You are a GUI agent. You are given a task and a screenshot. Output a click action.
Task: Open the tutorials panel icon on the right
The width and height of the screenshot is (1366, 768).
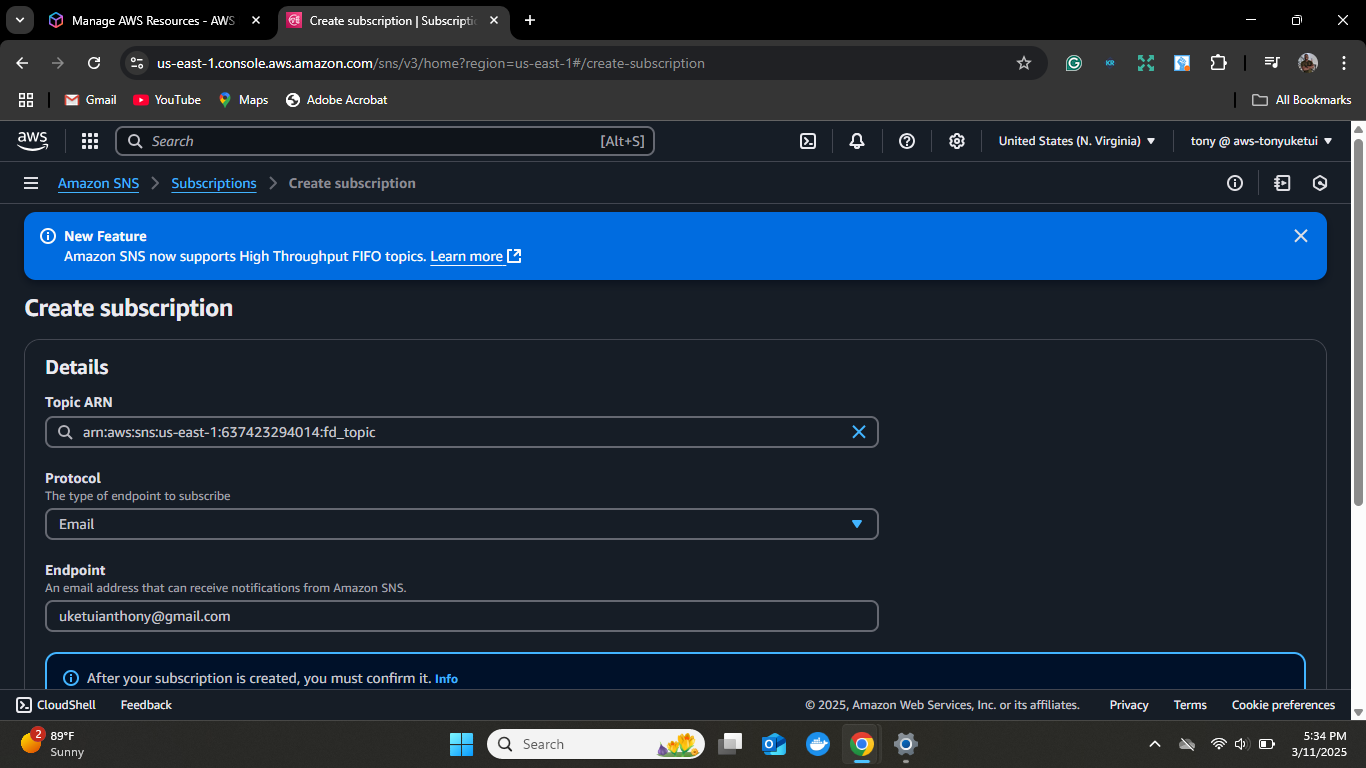[1282, 183]
